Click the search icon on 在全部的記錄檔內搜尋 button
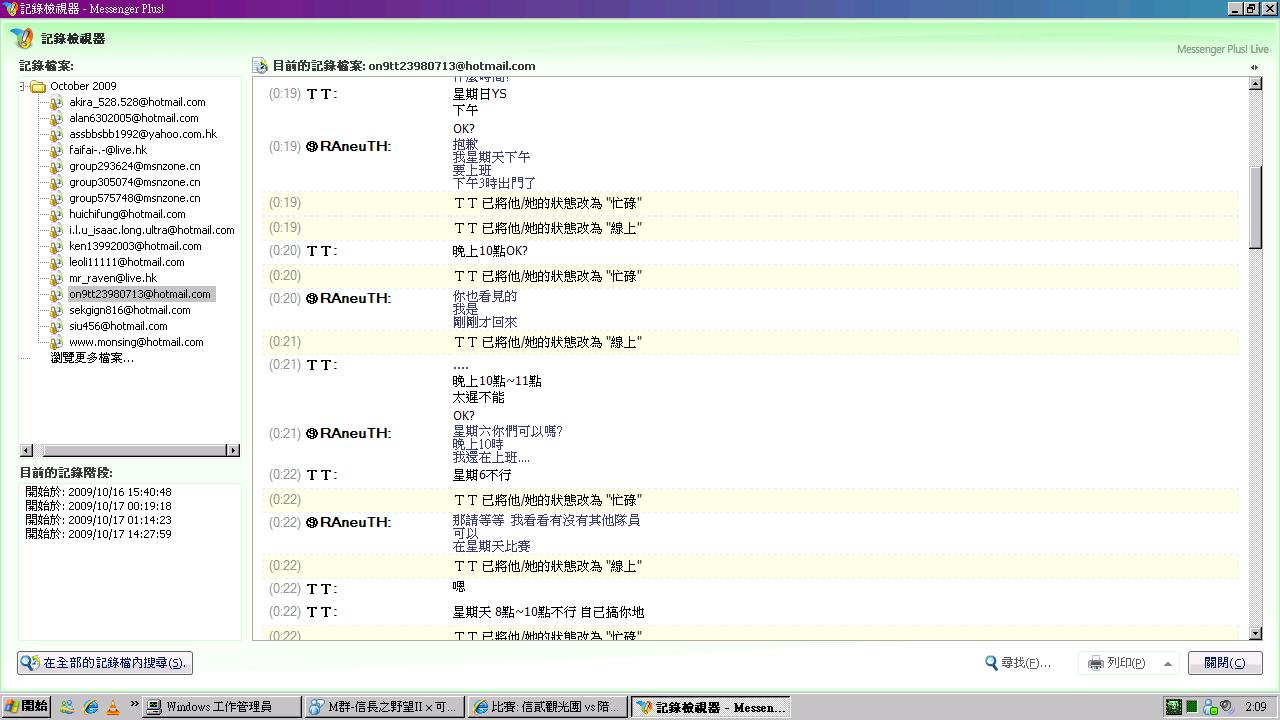 (30, 663)
